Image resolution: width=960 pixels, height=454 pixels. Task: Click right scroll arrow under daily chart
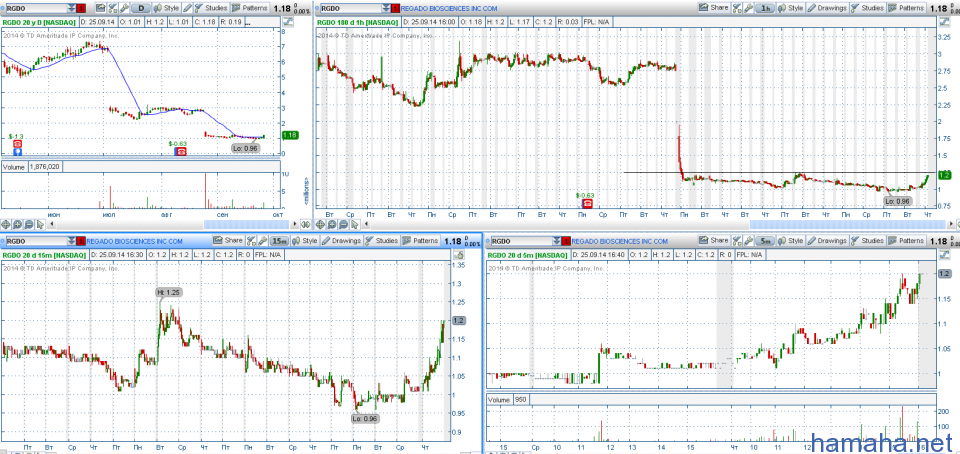294,224
